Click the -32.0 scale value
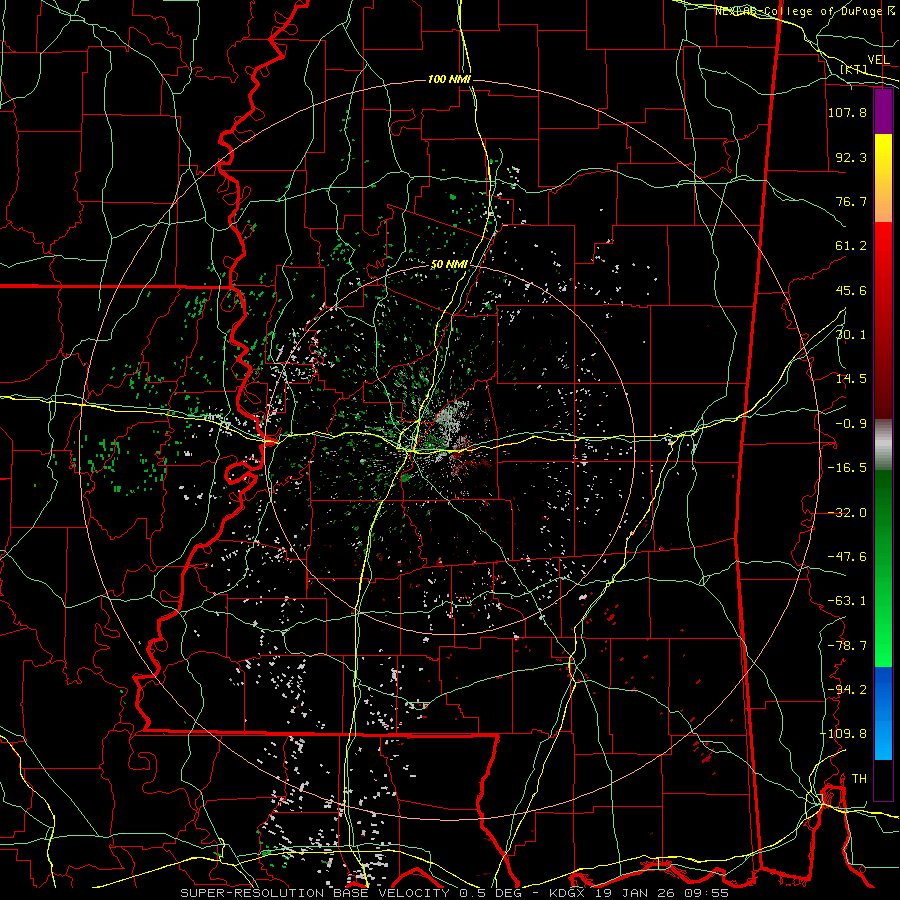This screenshot has height=900, width=900. (847, 513)
